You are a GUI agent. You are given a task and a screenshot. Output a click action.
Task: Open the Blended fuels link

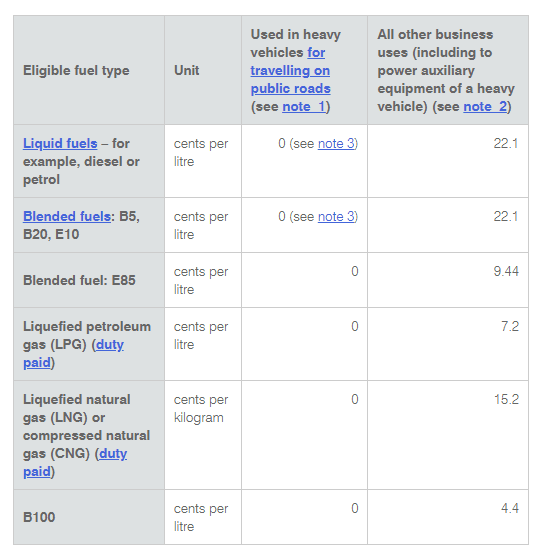(67, 216)
